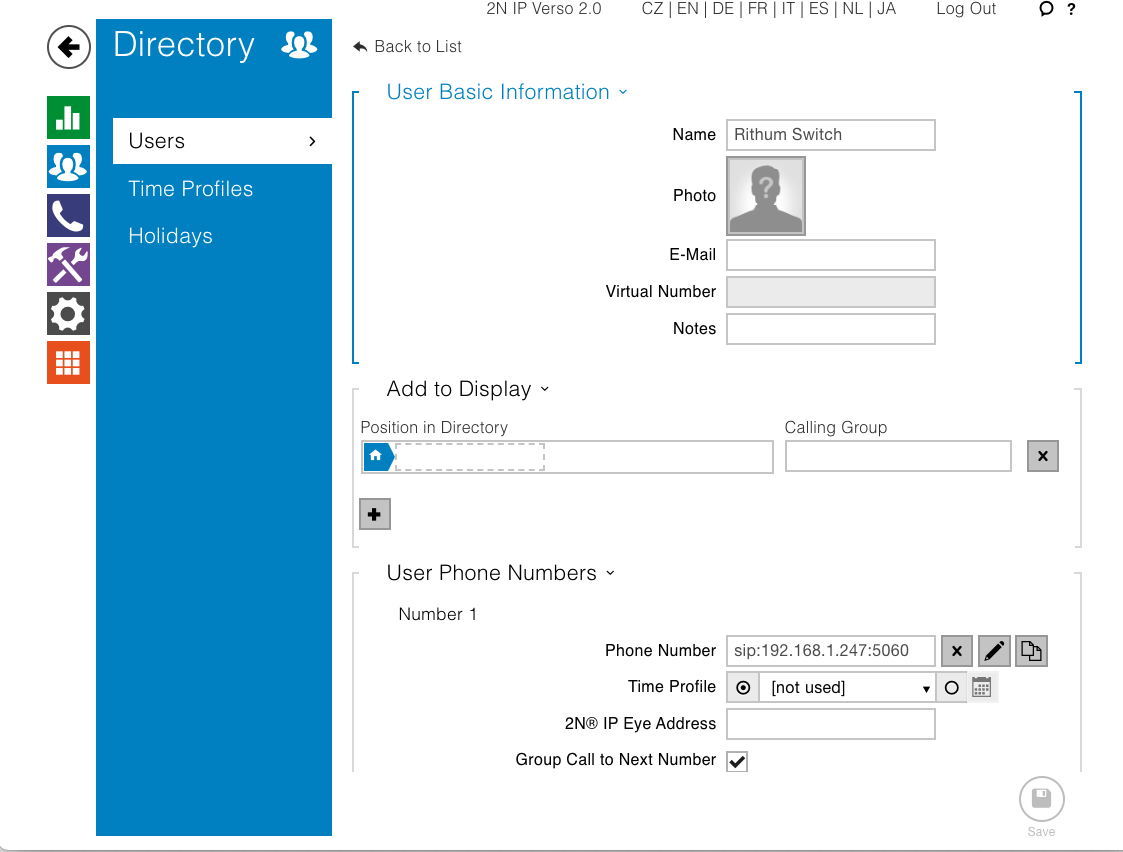Open the Time Profiles menu item
This screenshot has height=852, width=1123.
pos(191,189)
